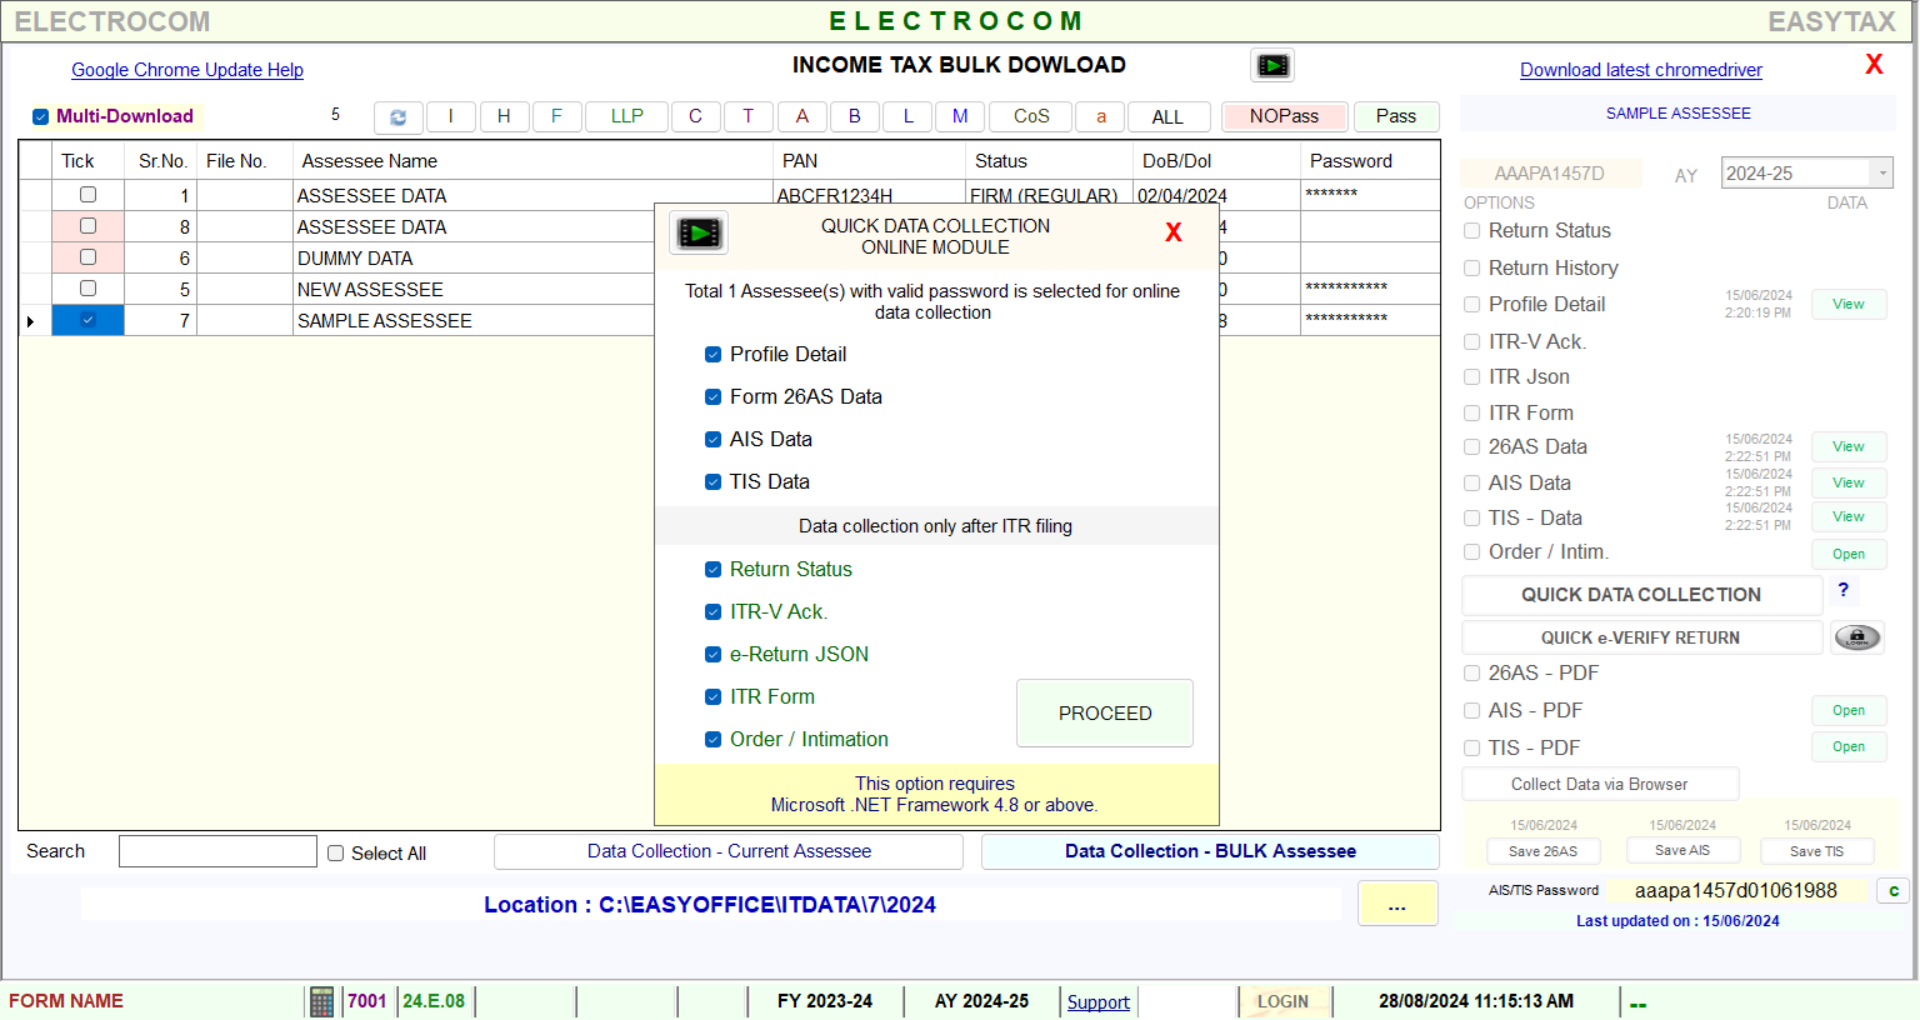Image resolution: width=1920 pixels, height=1020 pixels.
Task: Filter assessees with NOPass
Action: (x=1284, y=117)
